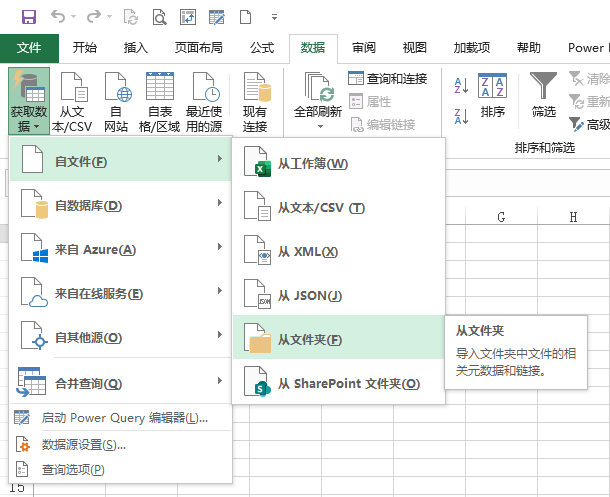Click the Redo arrow icon
The width and height of the screenshot is (610, 497).
coord(94,17)
